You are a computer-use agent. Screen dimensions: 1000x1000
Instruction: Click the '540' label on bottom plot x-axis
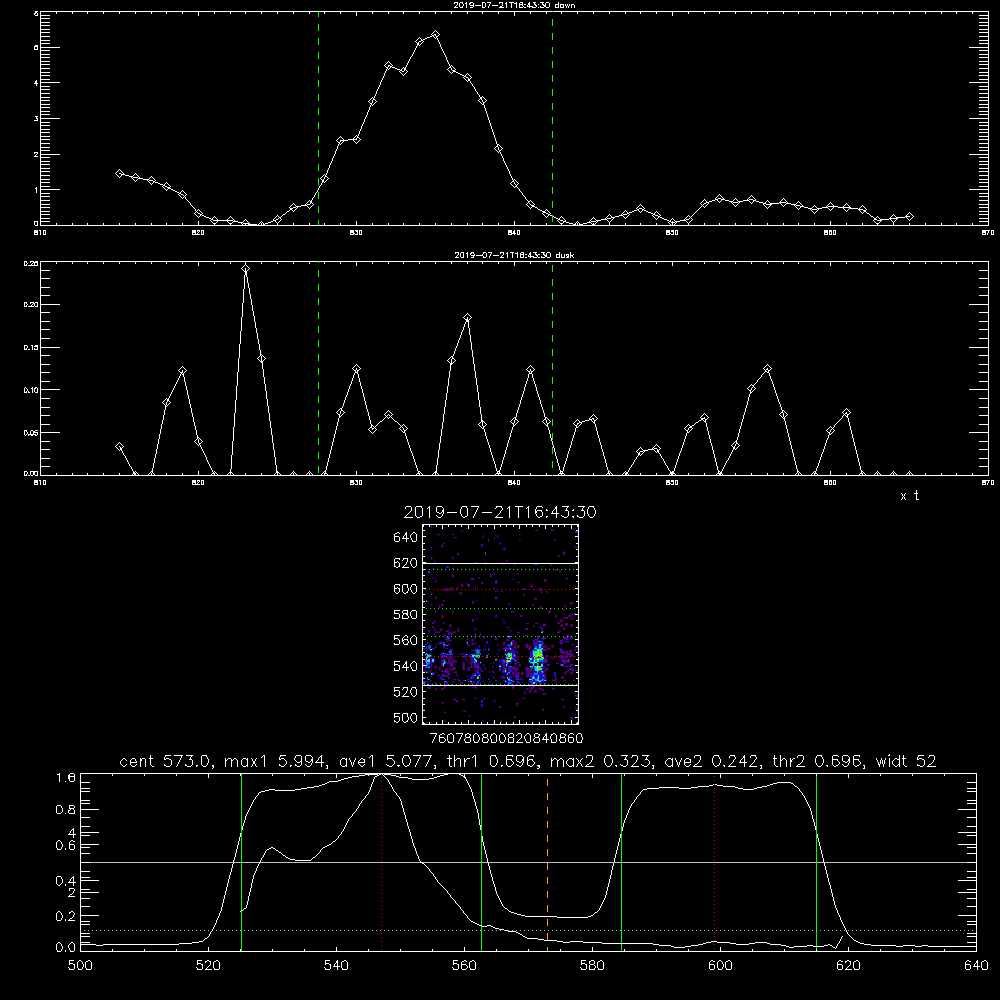pos(336,966)
